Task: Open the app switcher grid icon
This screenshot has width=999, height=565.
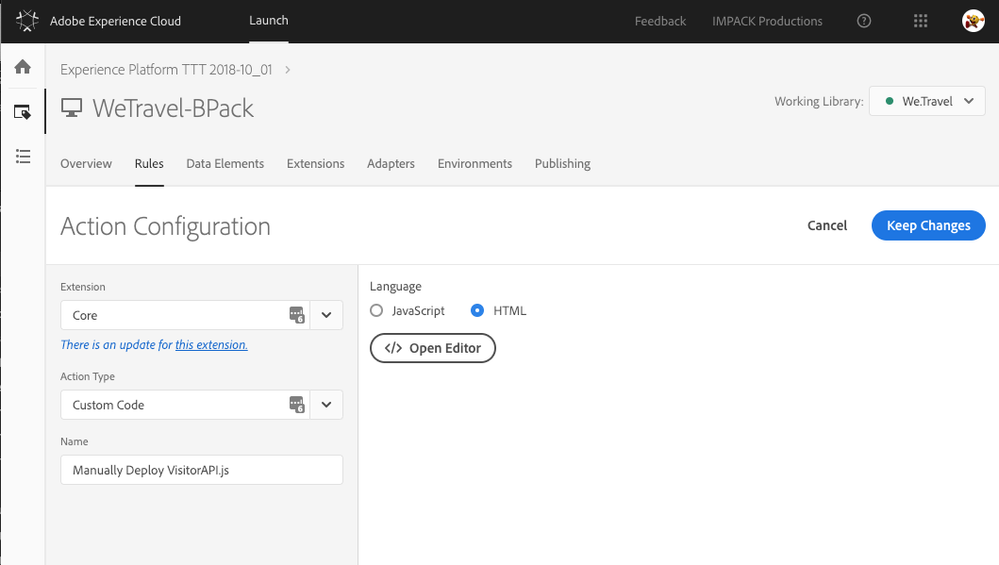Action: 920,21
